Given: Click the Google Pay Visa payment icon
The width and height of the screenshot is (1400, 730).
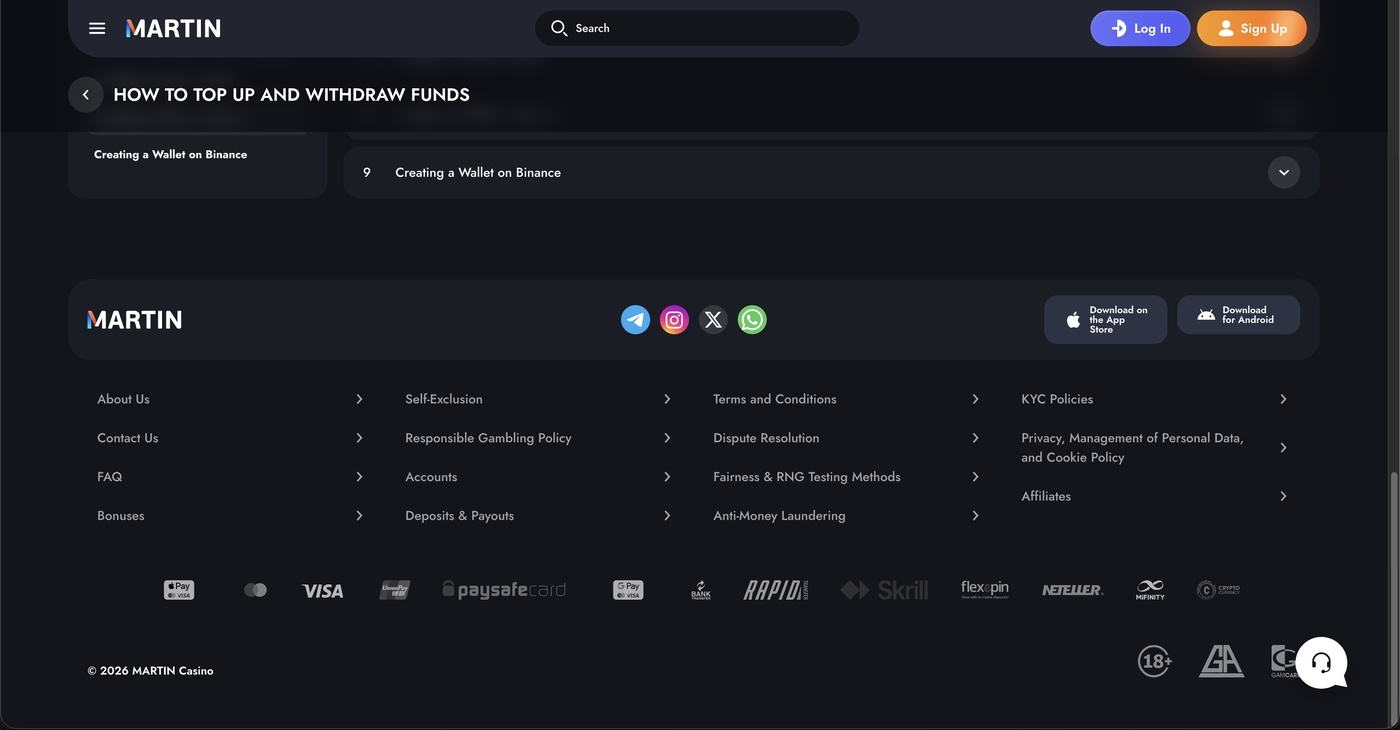Looking at the screenshot, I should click(628, 590).
